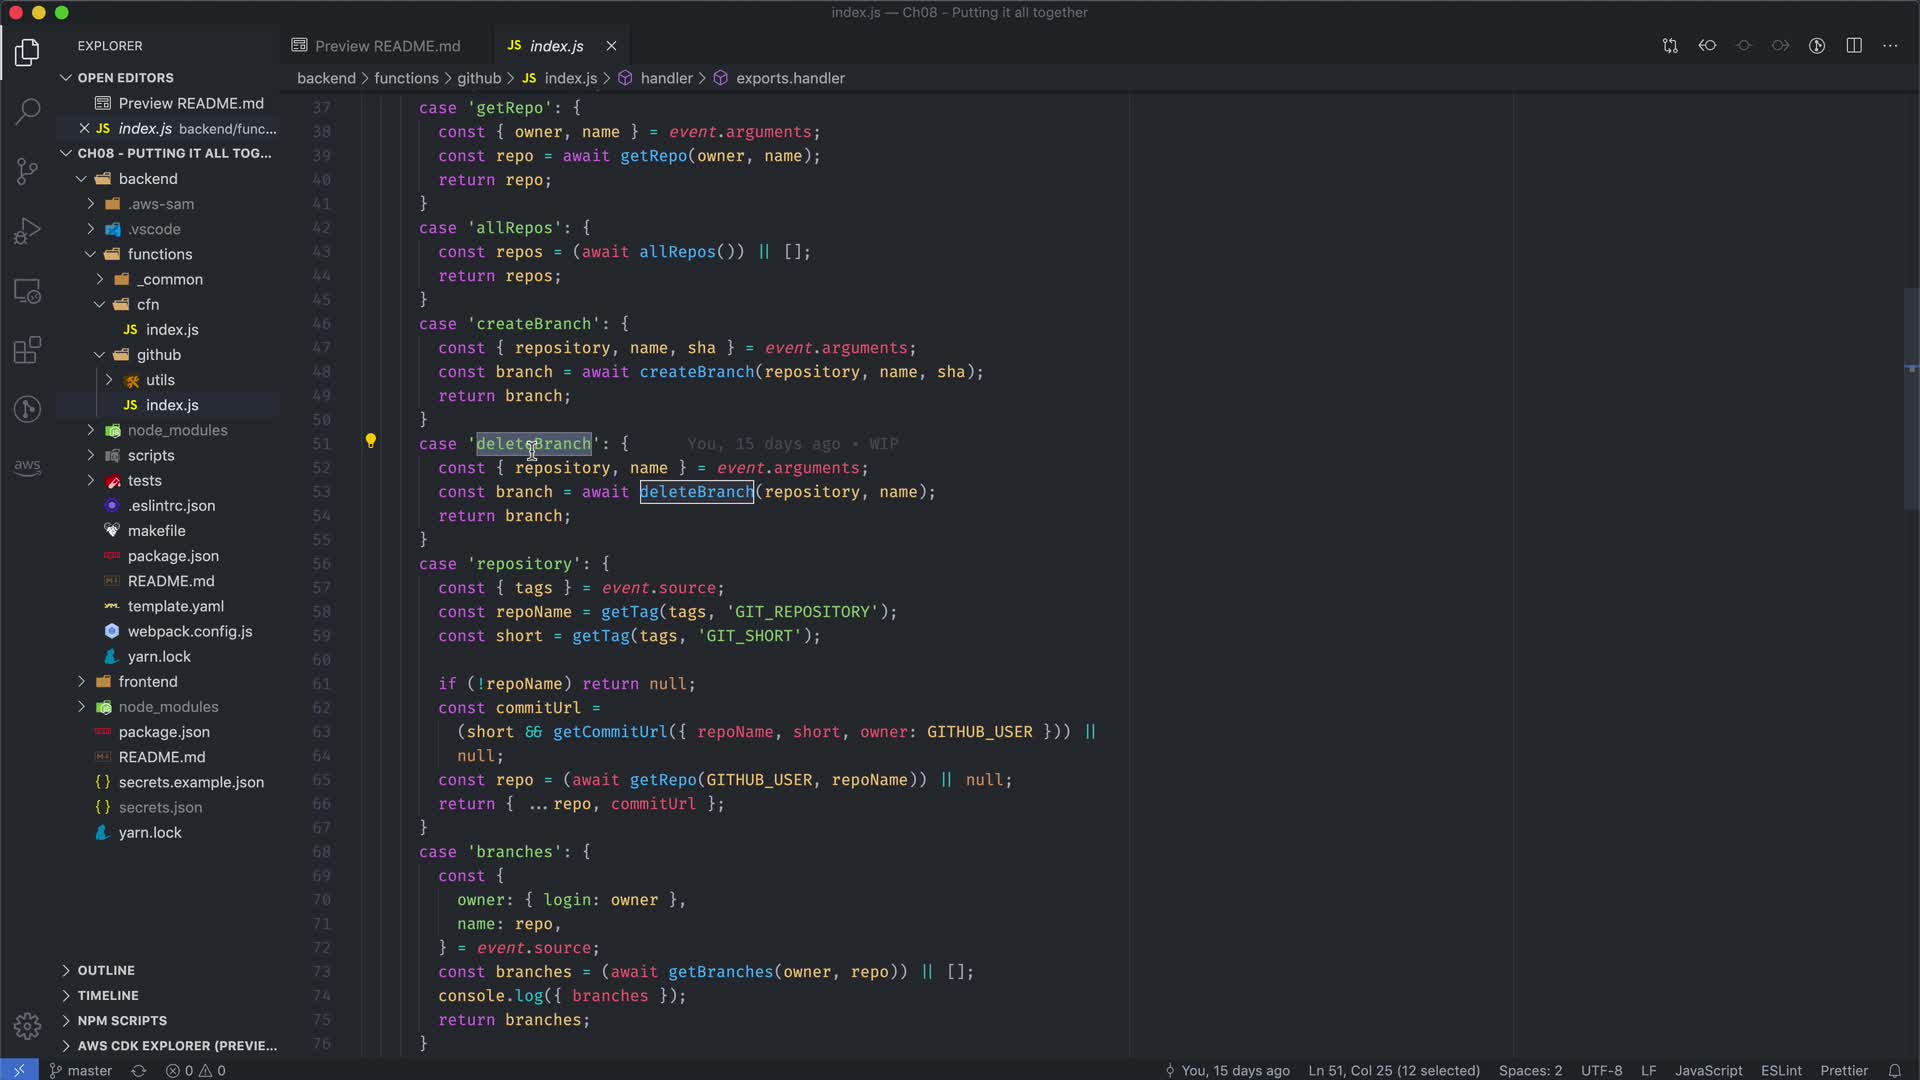The height and width of the screenshot is (1080, 1920).
Task: Click the editor vertical scrollbar
Action: 1911,400
